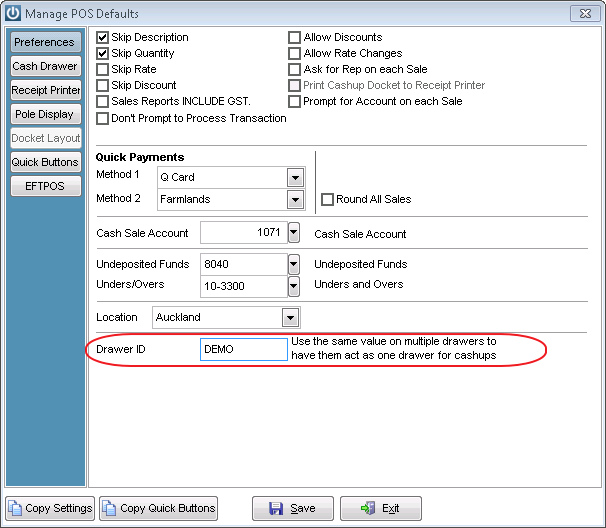Image resolution: width=606 pixels, height=528 pixels.
Task: Open the Cash Drawer section
Action: (46, 66)
